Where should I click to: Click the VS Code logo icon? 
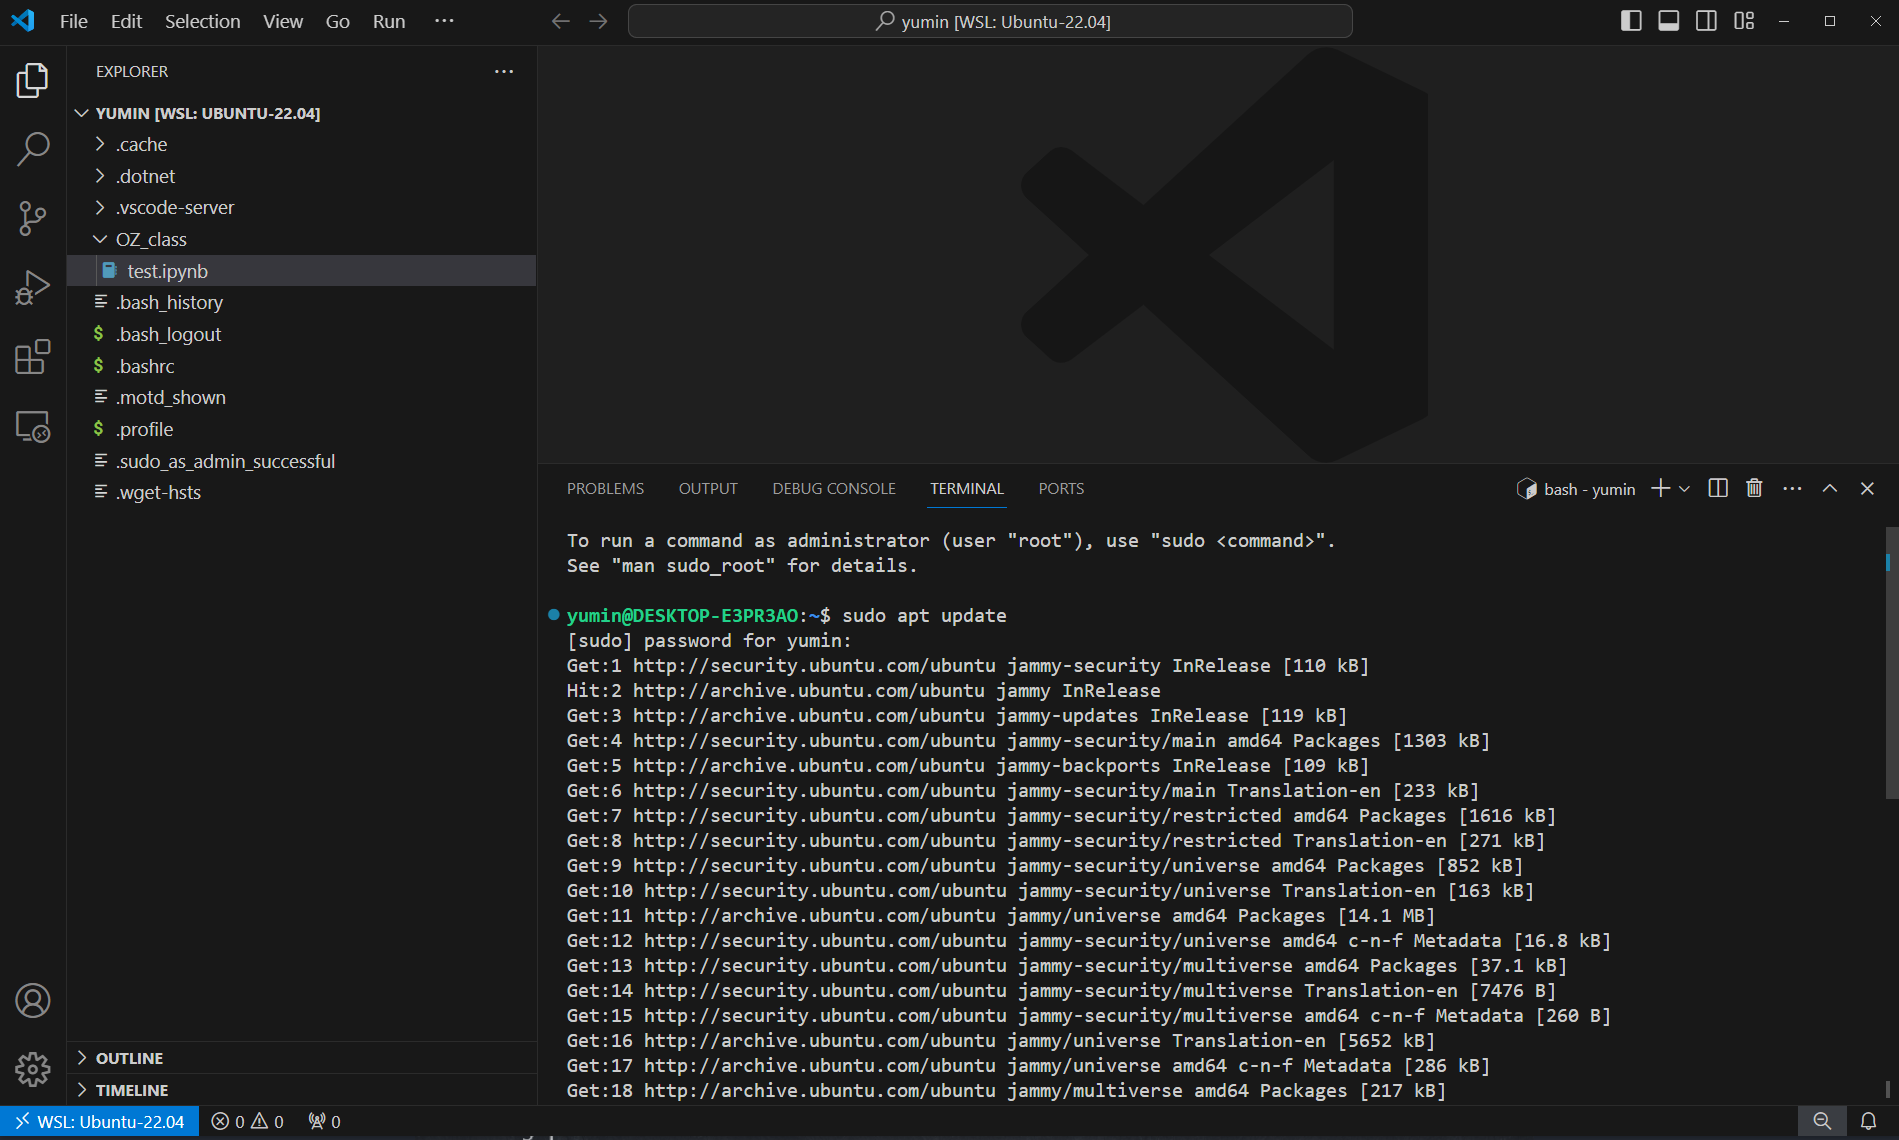[22, 21]
